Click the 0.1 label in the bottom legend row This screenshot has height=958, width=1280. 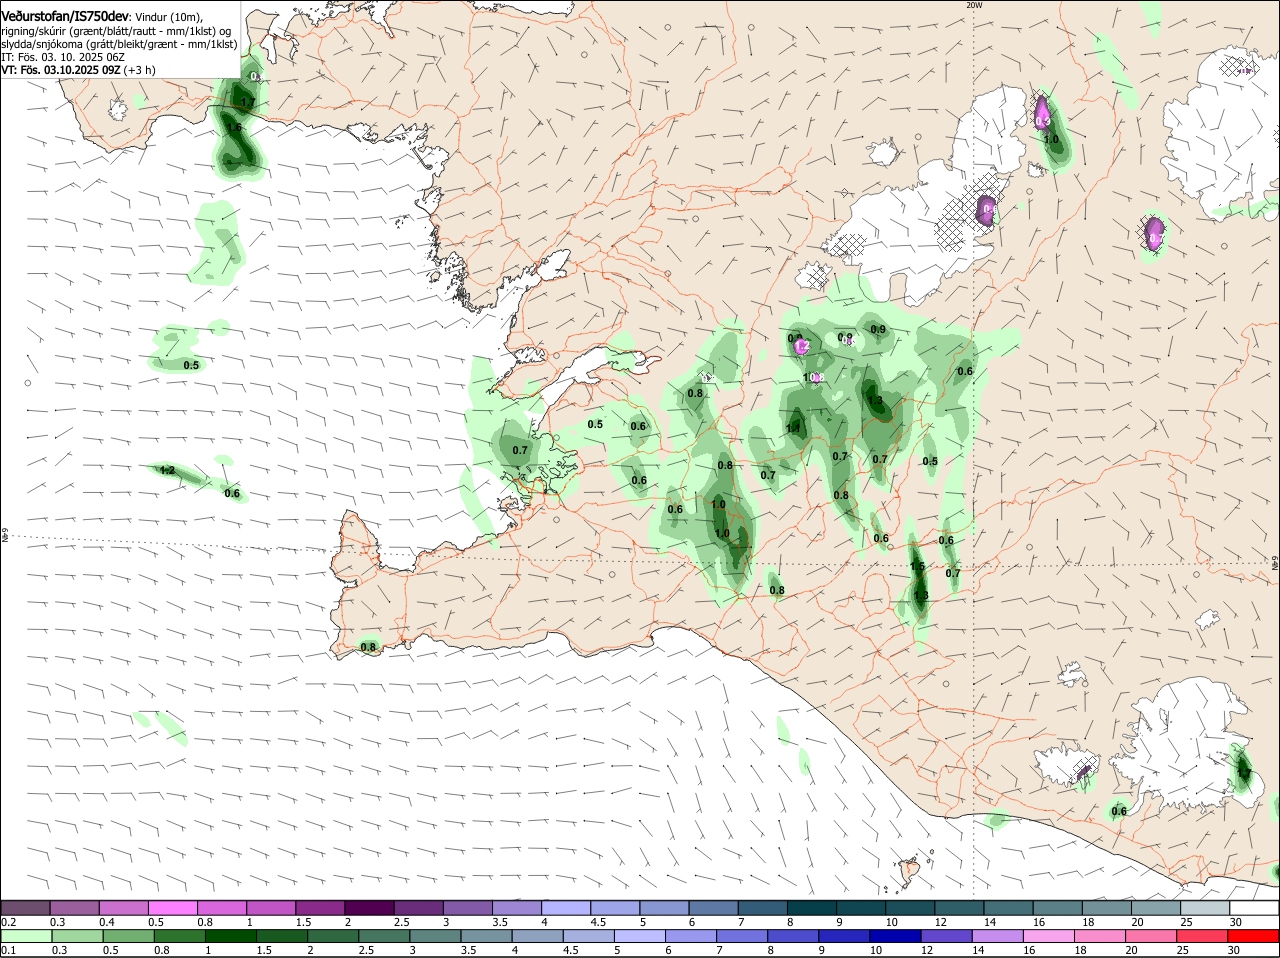click(8, 950)
